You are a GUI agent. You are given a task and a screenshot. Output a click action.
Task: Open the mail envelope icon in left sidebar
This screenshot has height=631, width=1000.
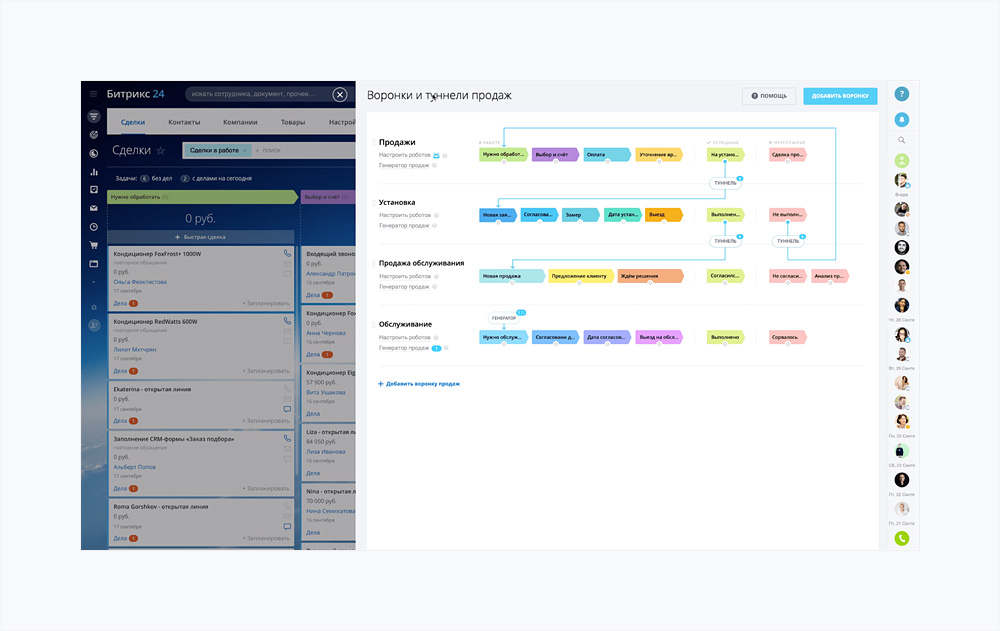(94, 208)
